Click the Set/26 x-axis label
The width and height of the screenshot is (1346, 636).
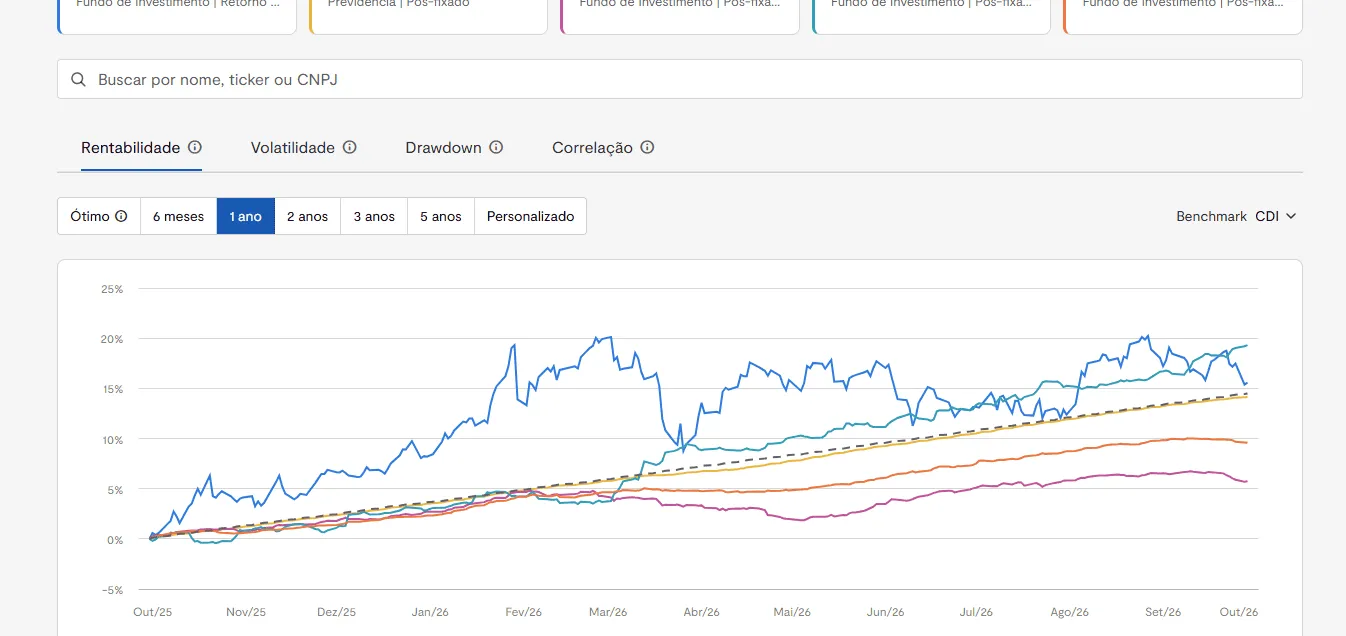1163,612
